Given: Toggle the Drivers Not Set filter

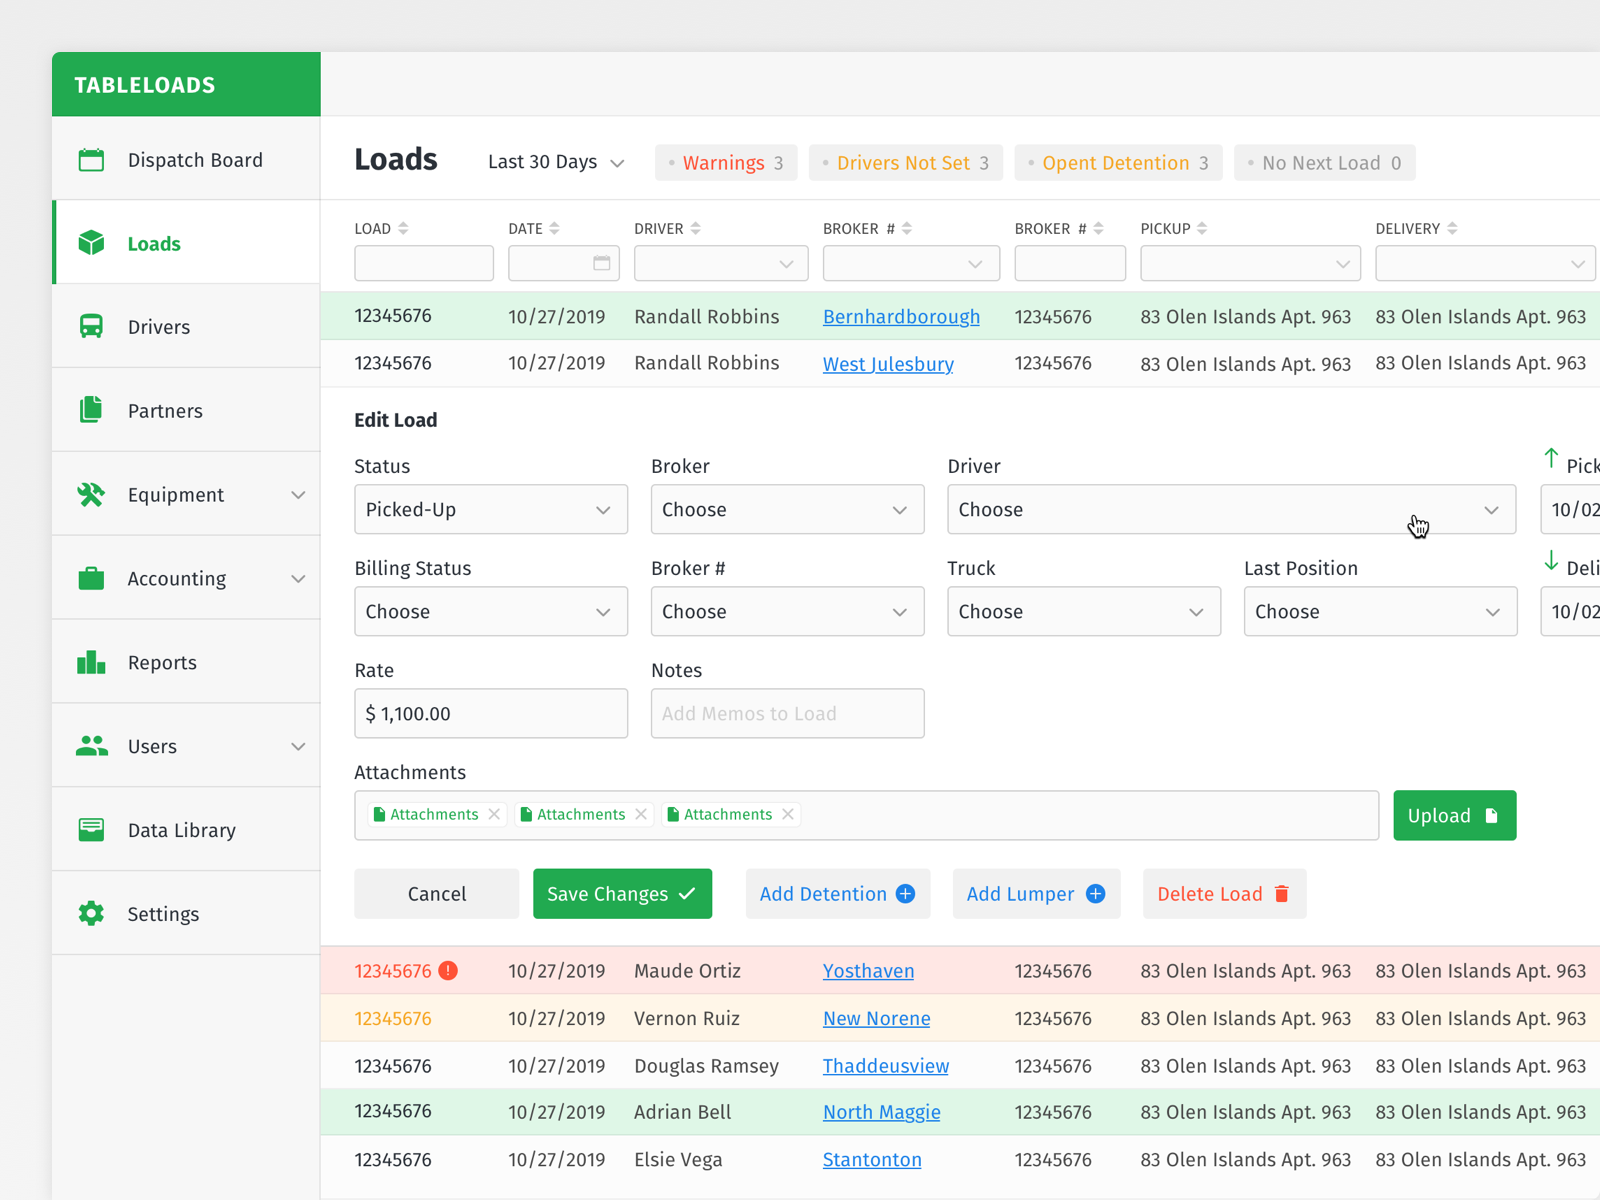Looking at the screenshot, I should tap(905, 162).
